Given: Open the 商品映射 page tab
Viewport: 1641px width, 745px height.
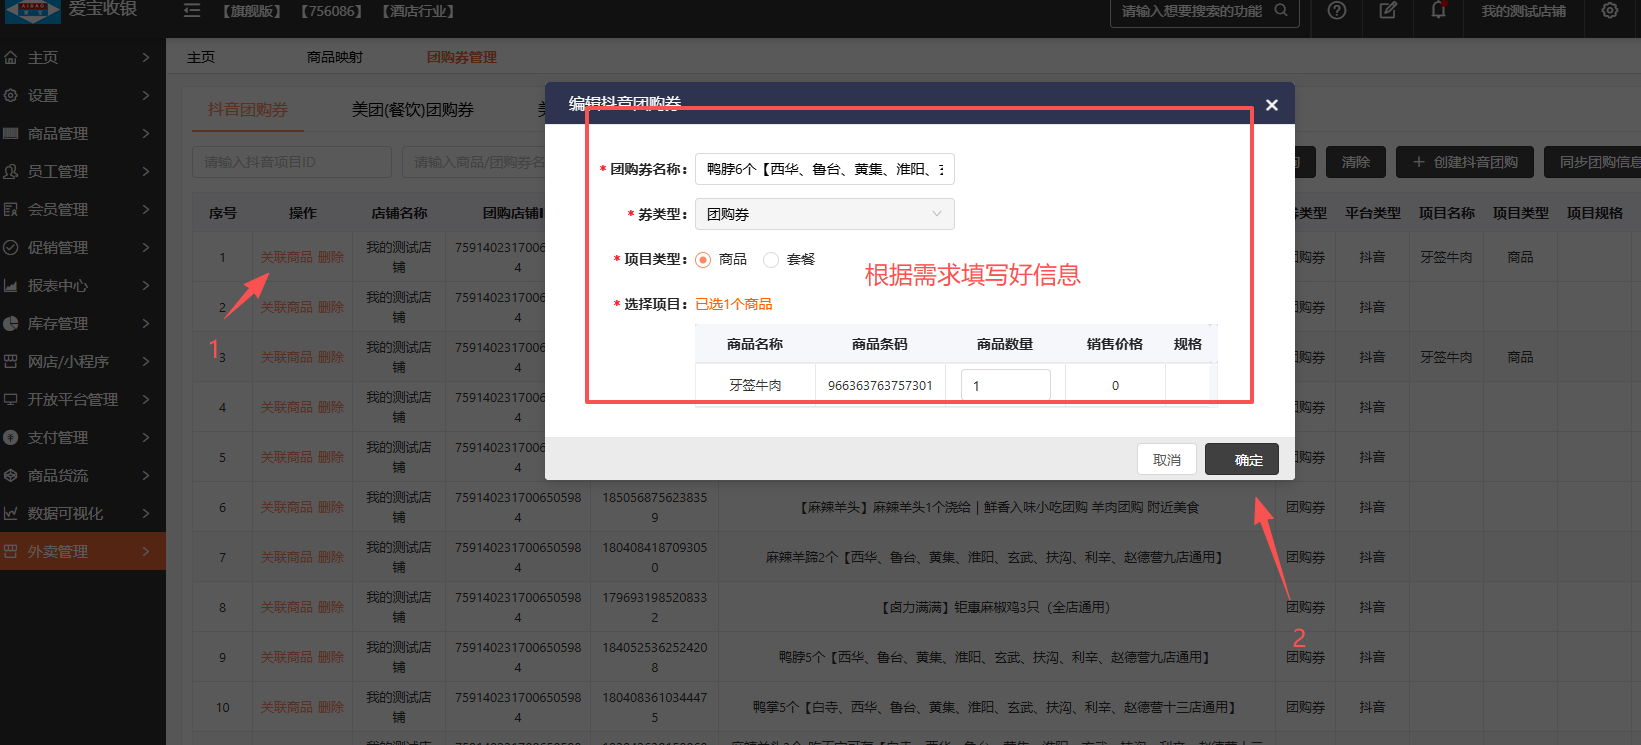Looking at the screenshot, I should pyautogui.click(x=335, y=58).
